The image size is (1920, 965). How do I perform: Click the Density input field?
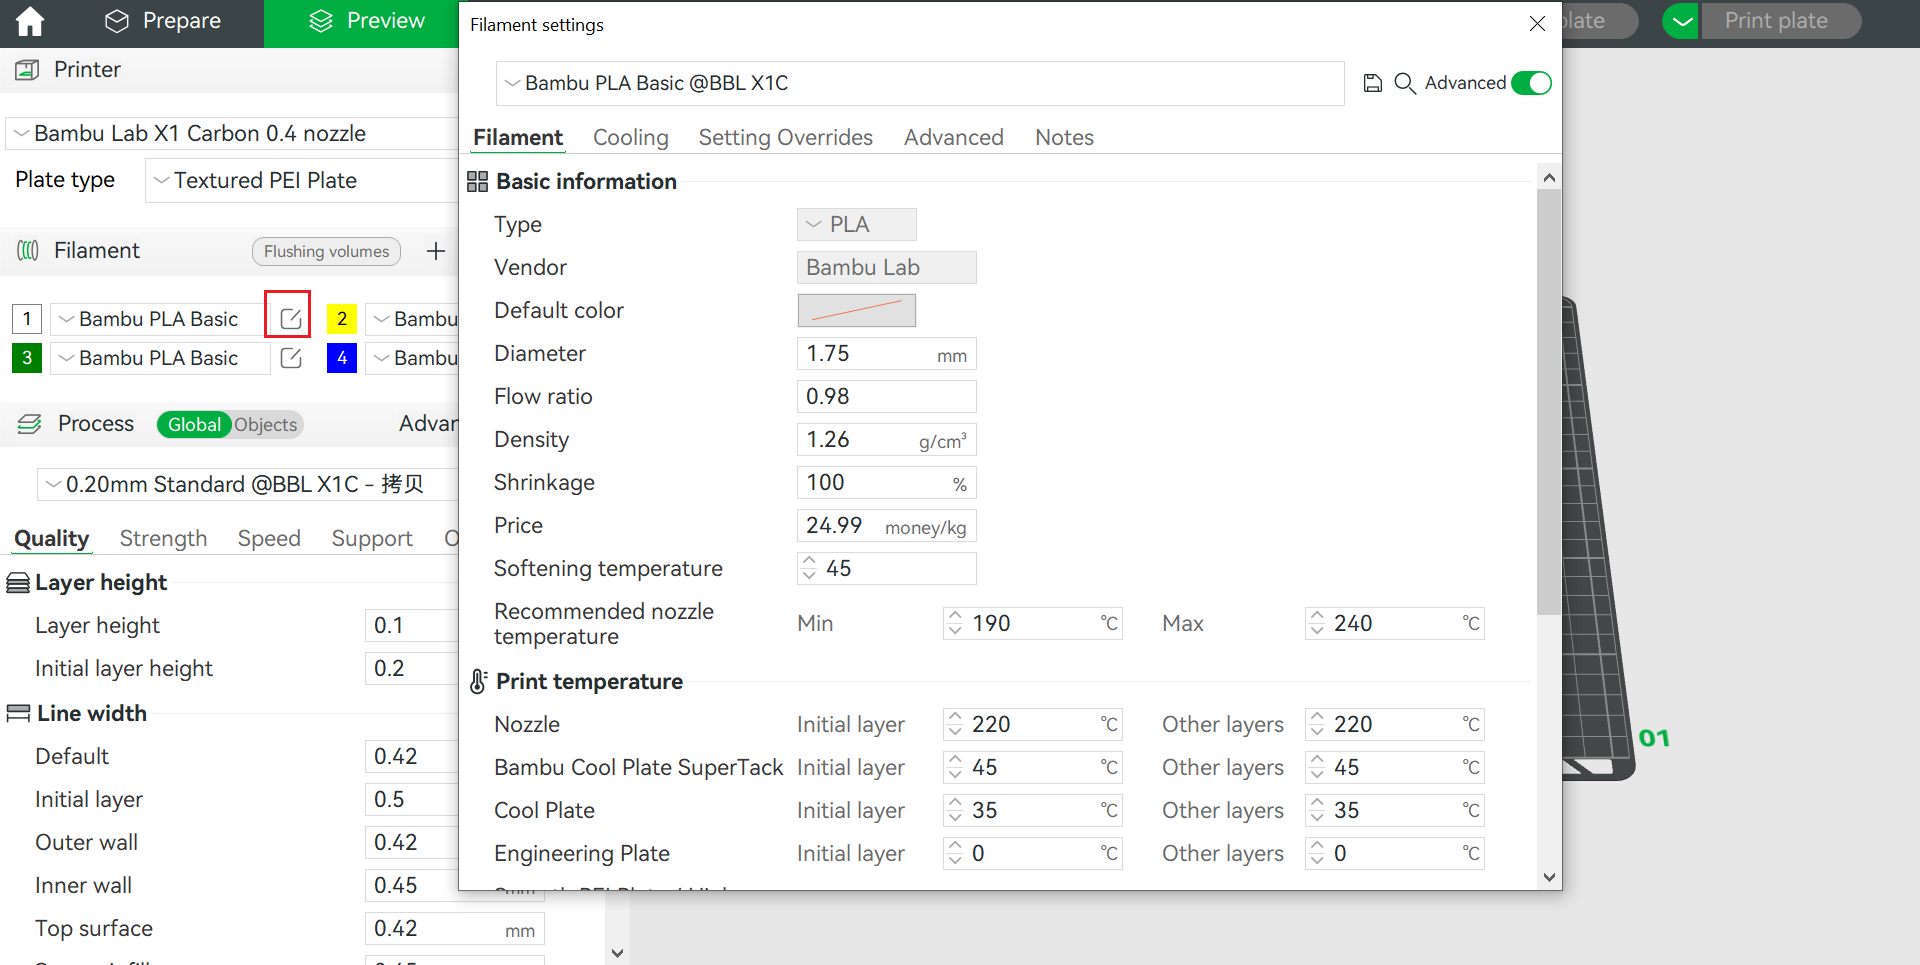[x=886, y=440]
